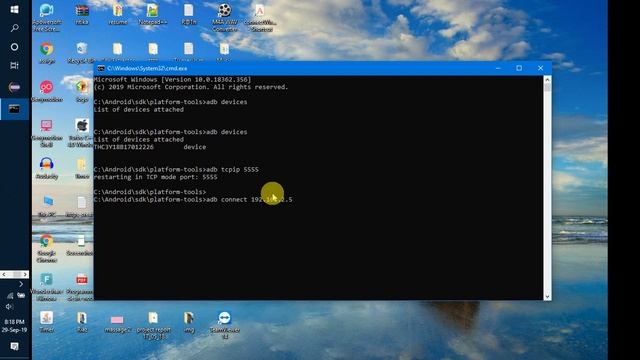This screenshot has width=640, height=360.
Task: Launch Notepad++ from the desktop
Action: [x=153, y=15]
